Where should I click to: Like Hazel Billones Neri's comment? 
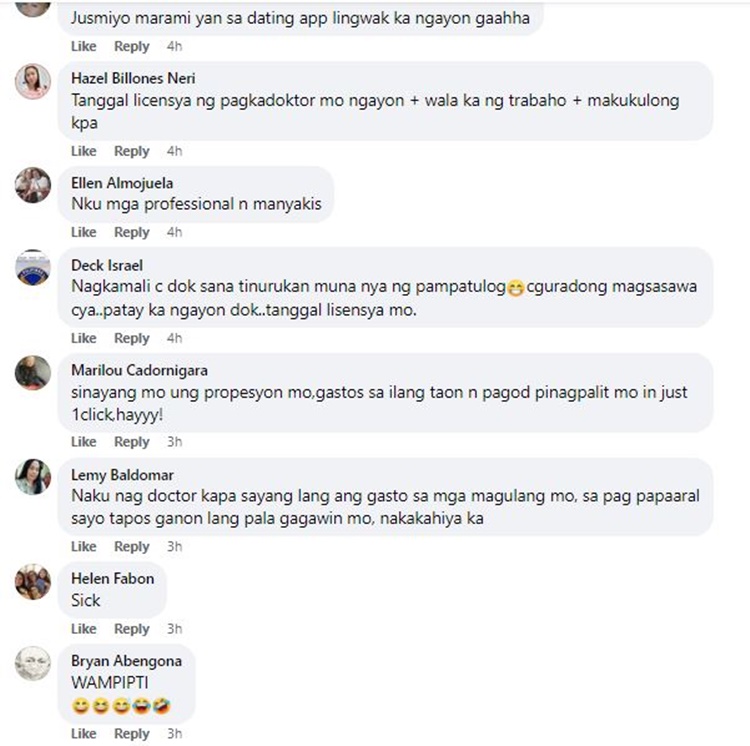coord(84,151)
